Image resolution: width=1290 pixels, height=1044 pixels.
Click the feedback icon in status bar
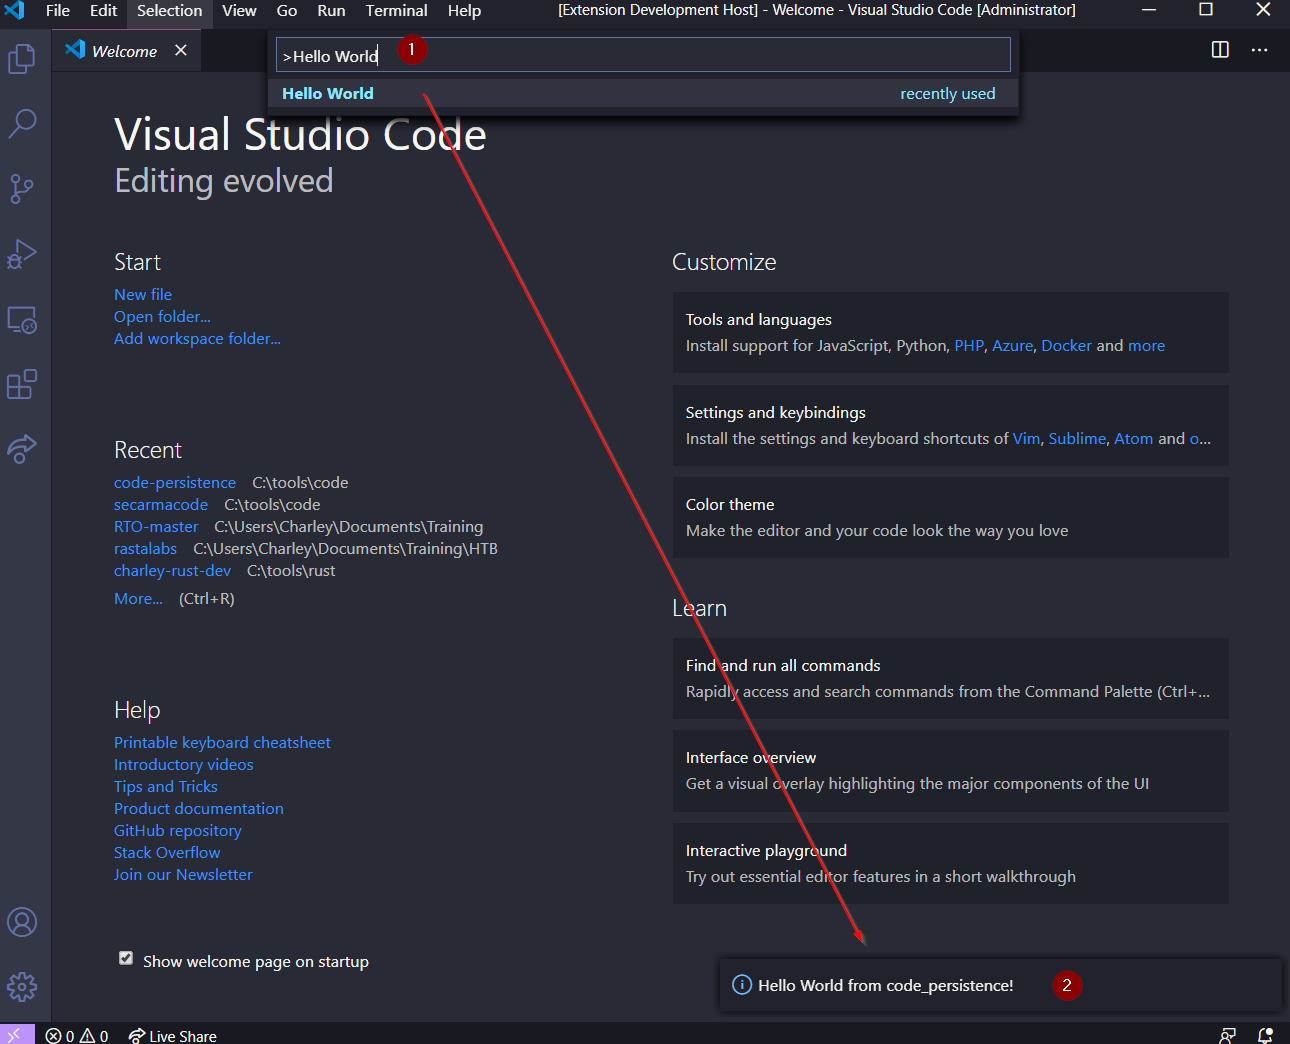1227,1036
